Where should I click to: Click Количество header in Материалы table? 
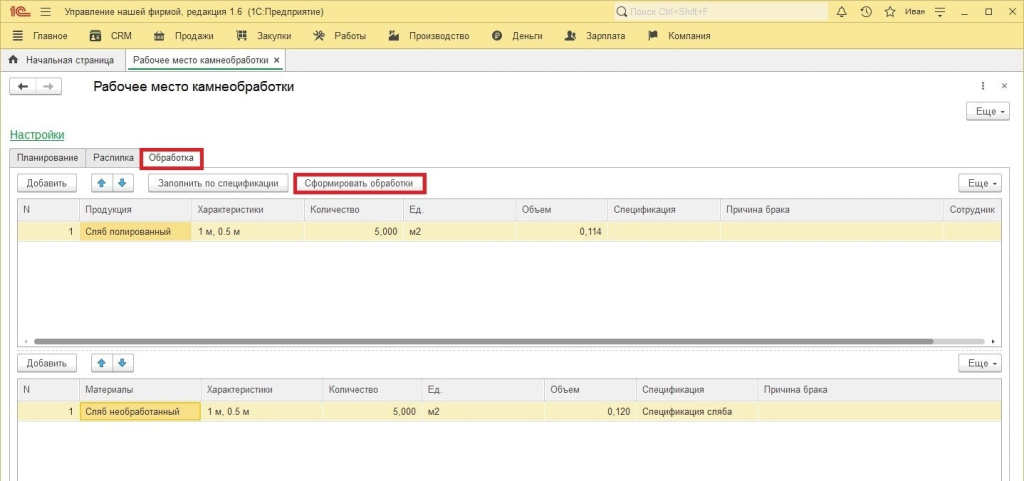click(372, 390)
